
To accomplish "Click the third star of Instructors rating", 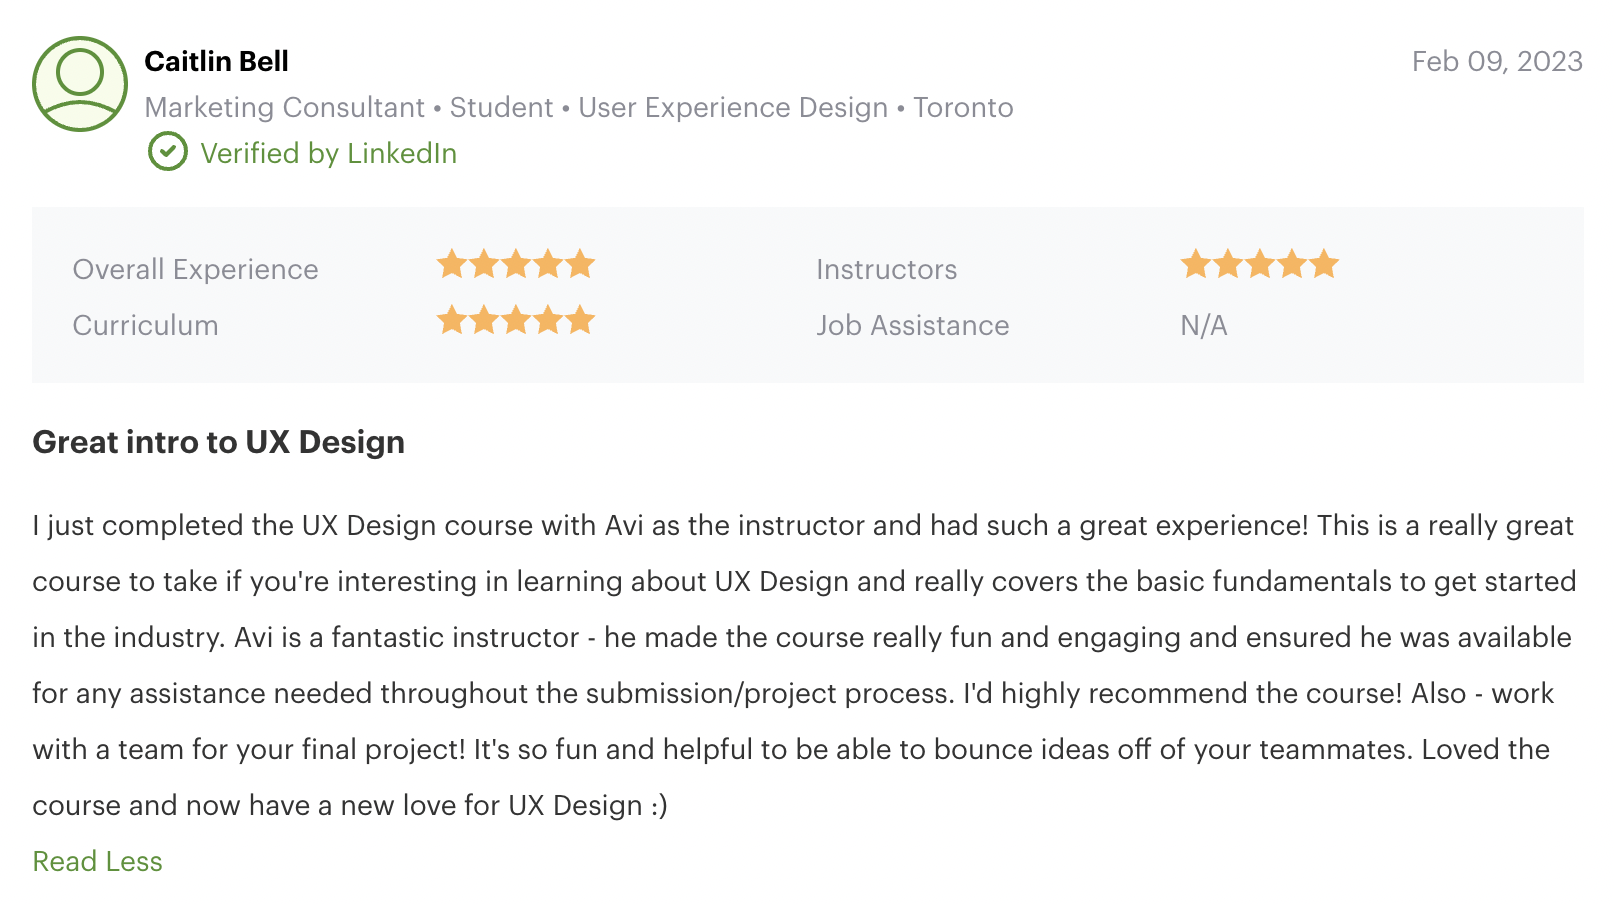I will pyautogui.click(x=1260, y=264).
